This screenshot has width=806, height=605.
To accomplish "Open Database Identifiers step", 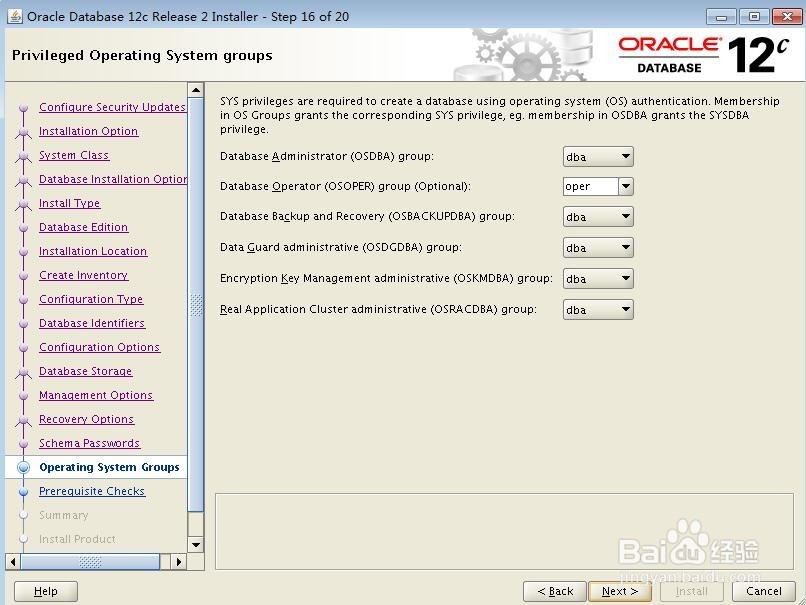I will point(92,323).
